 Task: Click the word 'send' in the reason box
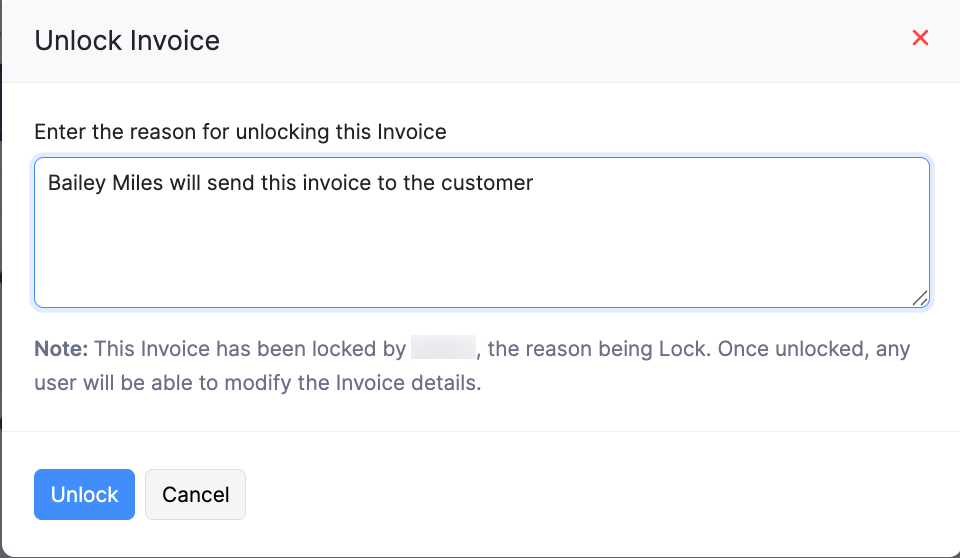[229, 184]
